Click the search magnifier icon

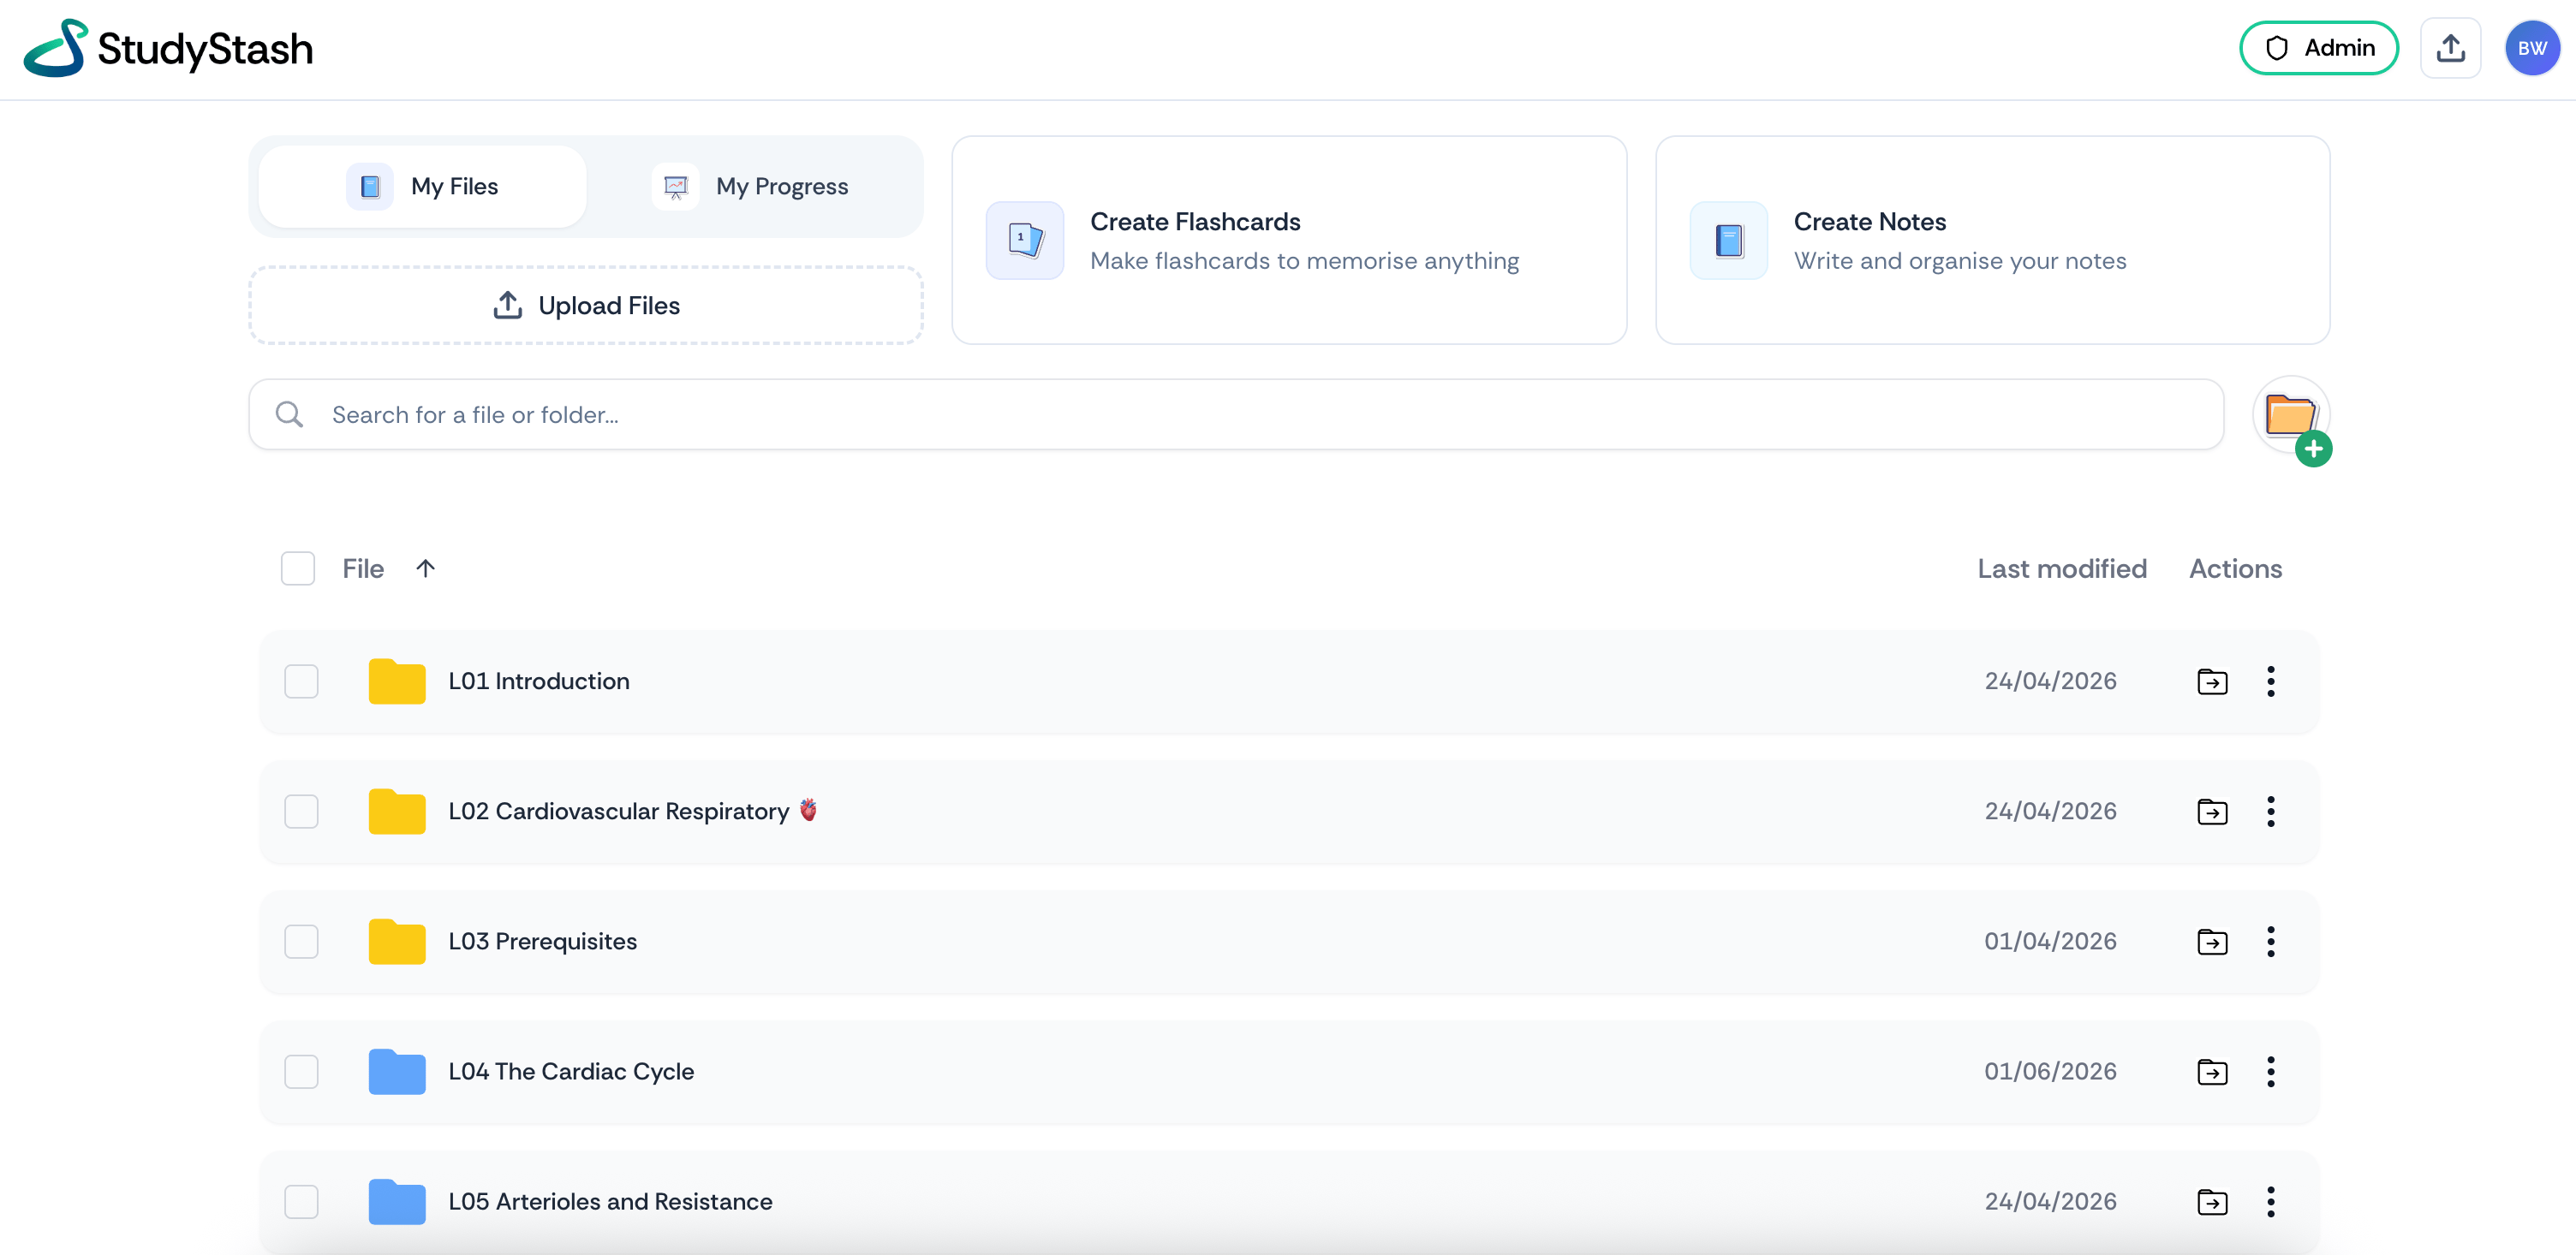pyautogui.click(x=289, y=414)
